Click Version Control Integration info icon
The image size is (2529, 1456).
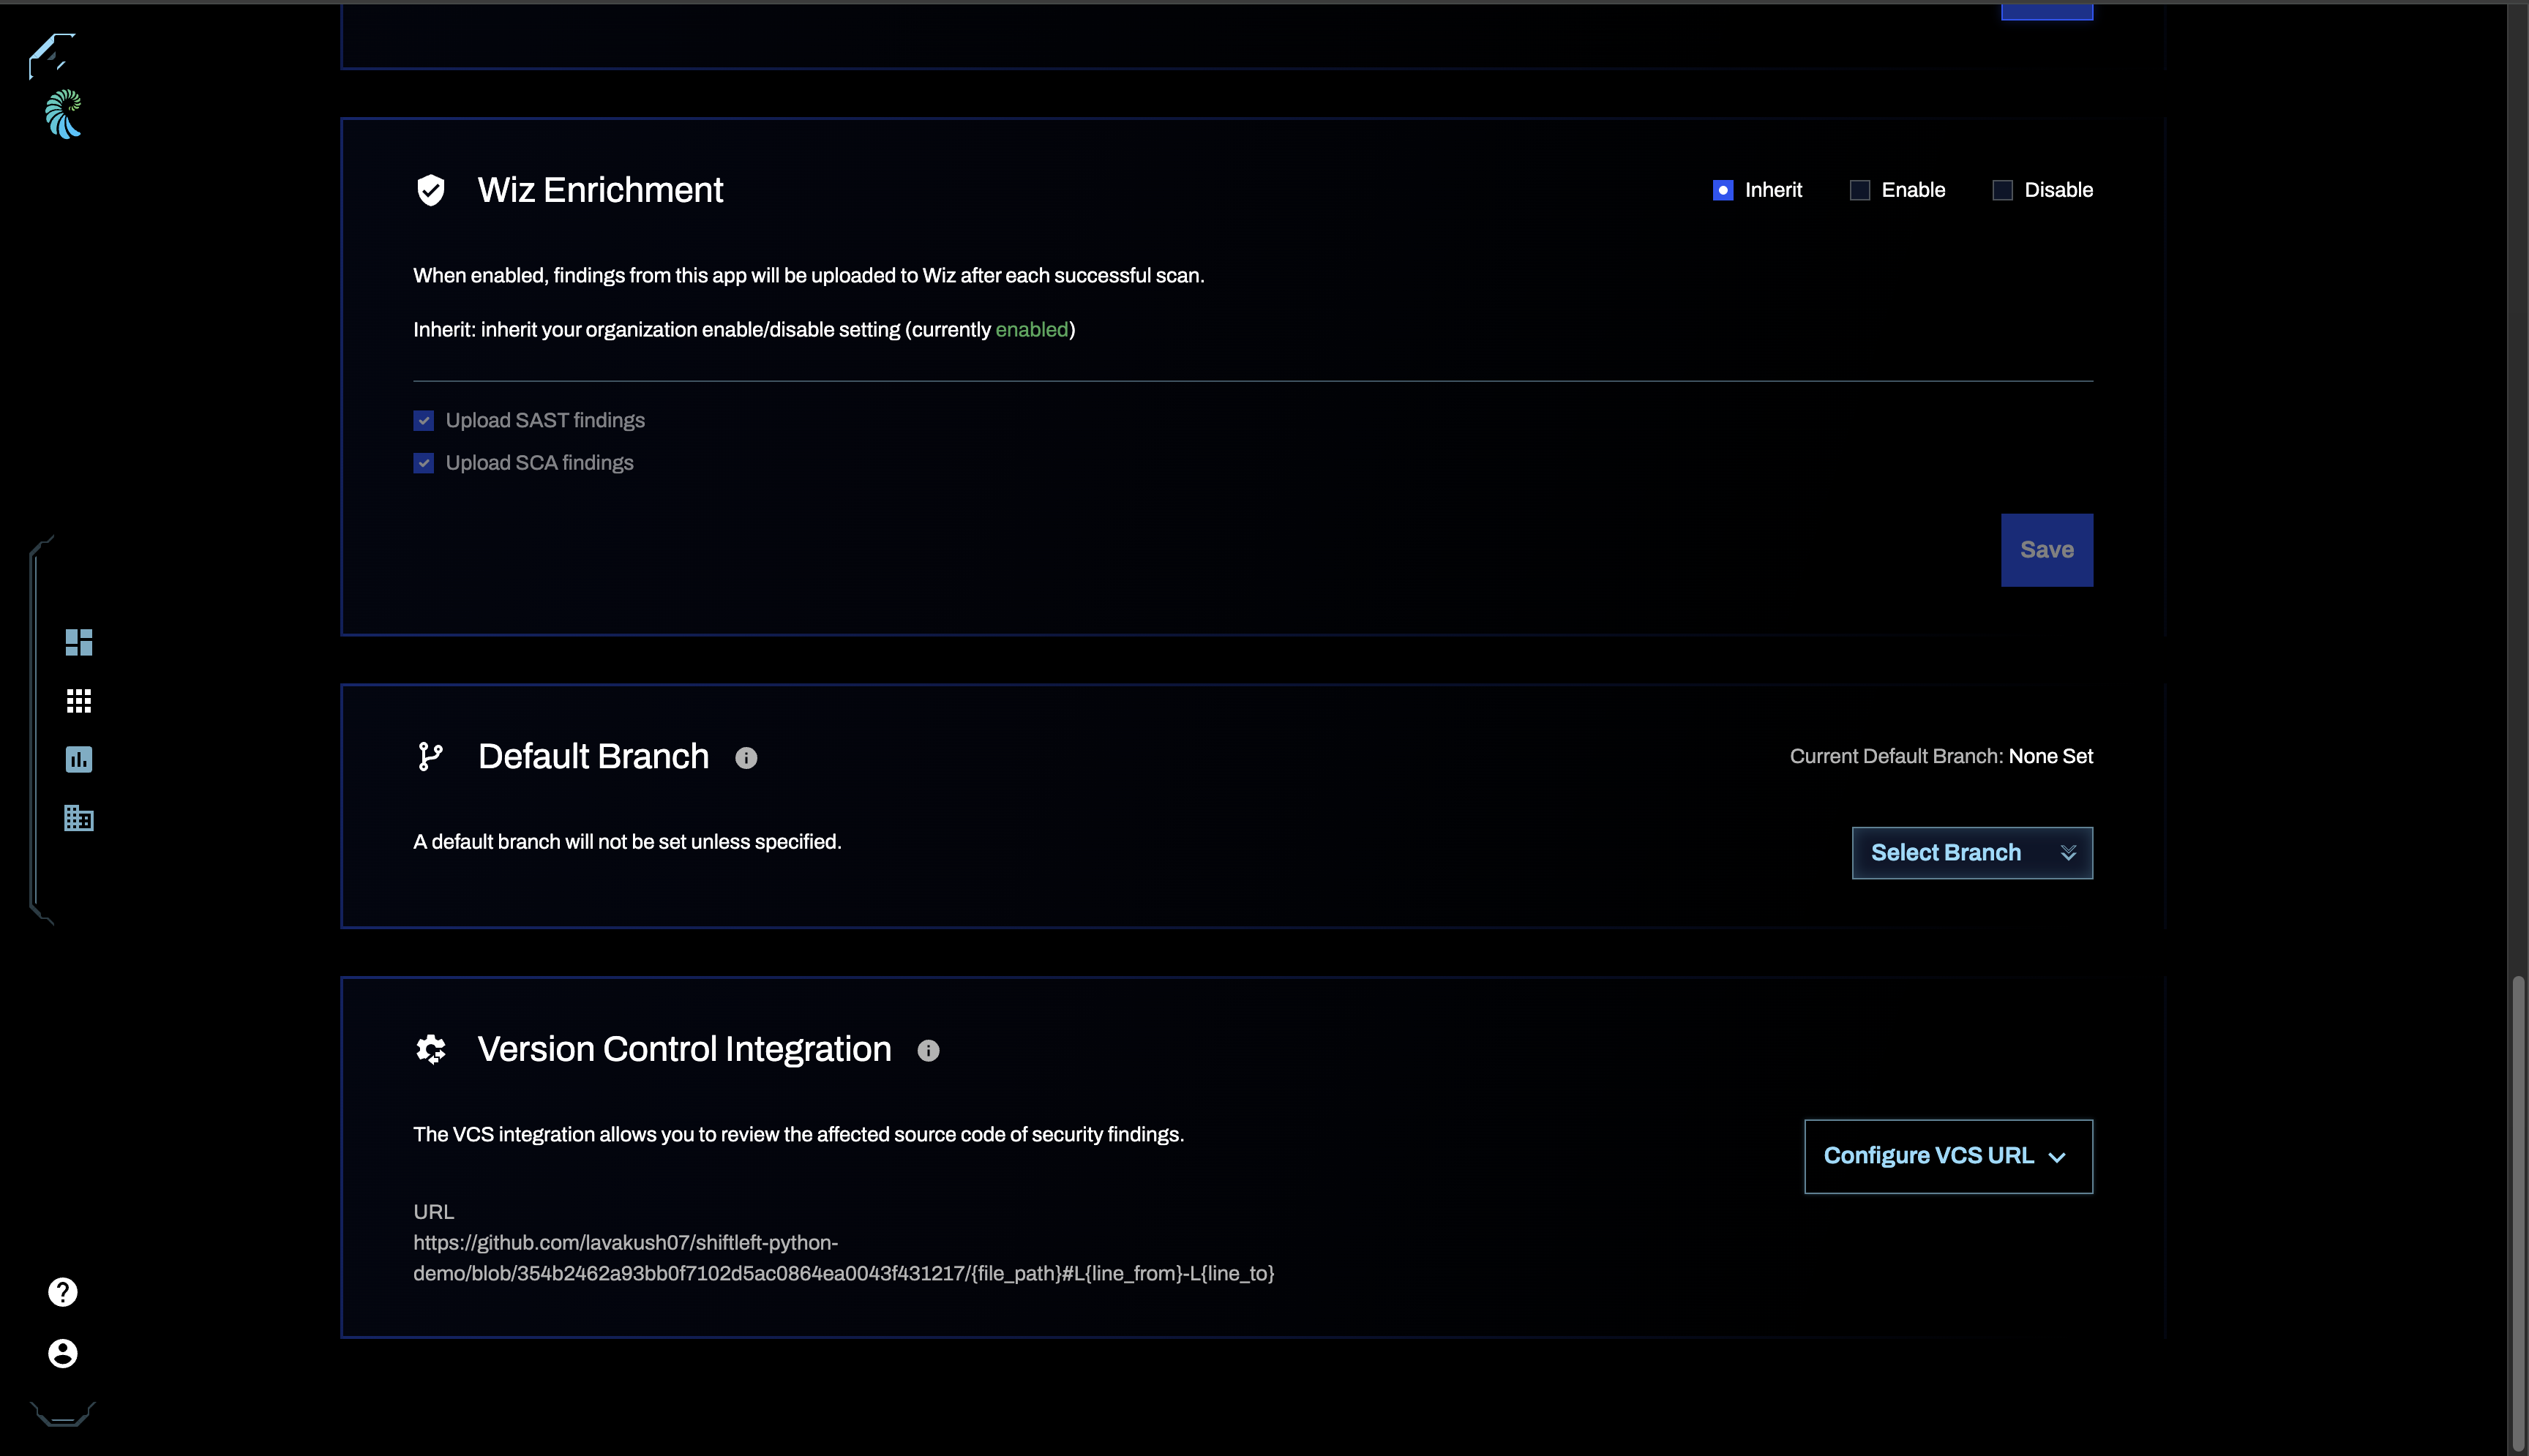(x=928, y=1050)
